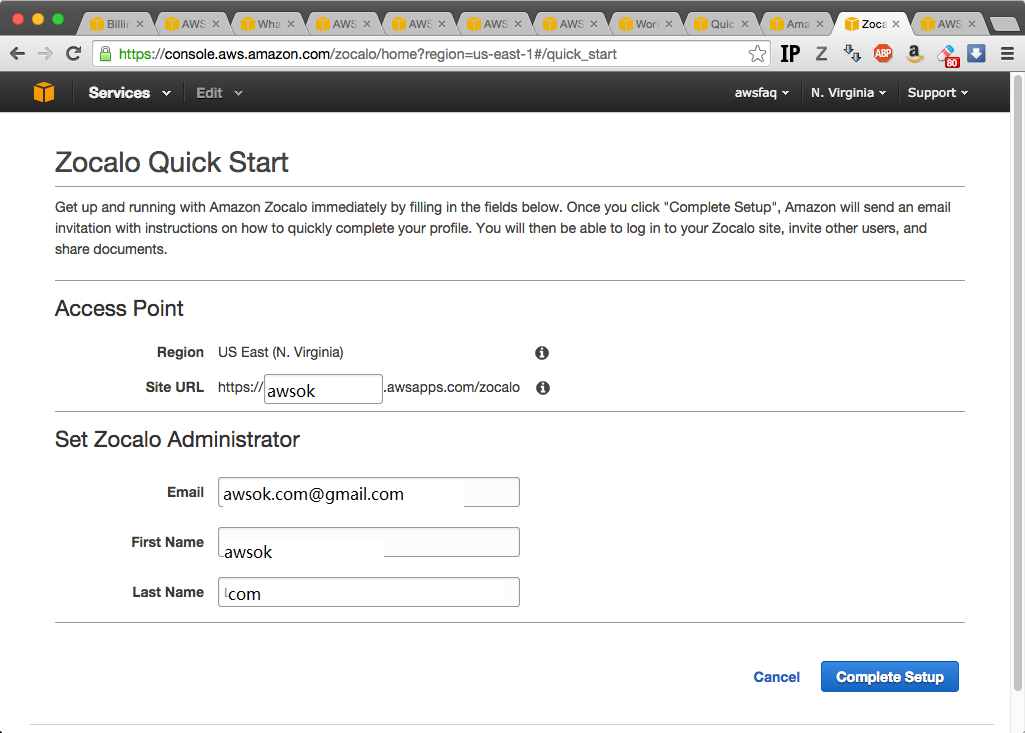Click the blue download extension icon
Image resolution: width=1025 pixels, height=733 pixels.
[976, 54]
